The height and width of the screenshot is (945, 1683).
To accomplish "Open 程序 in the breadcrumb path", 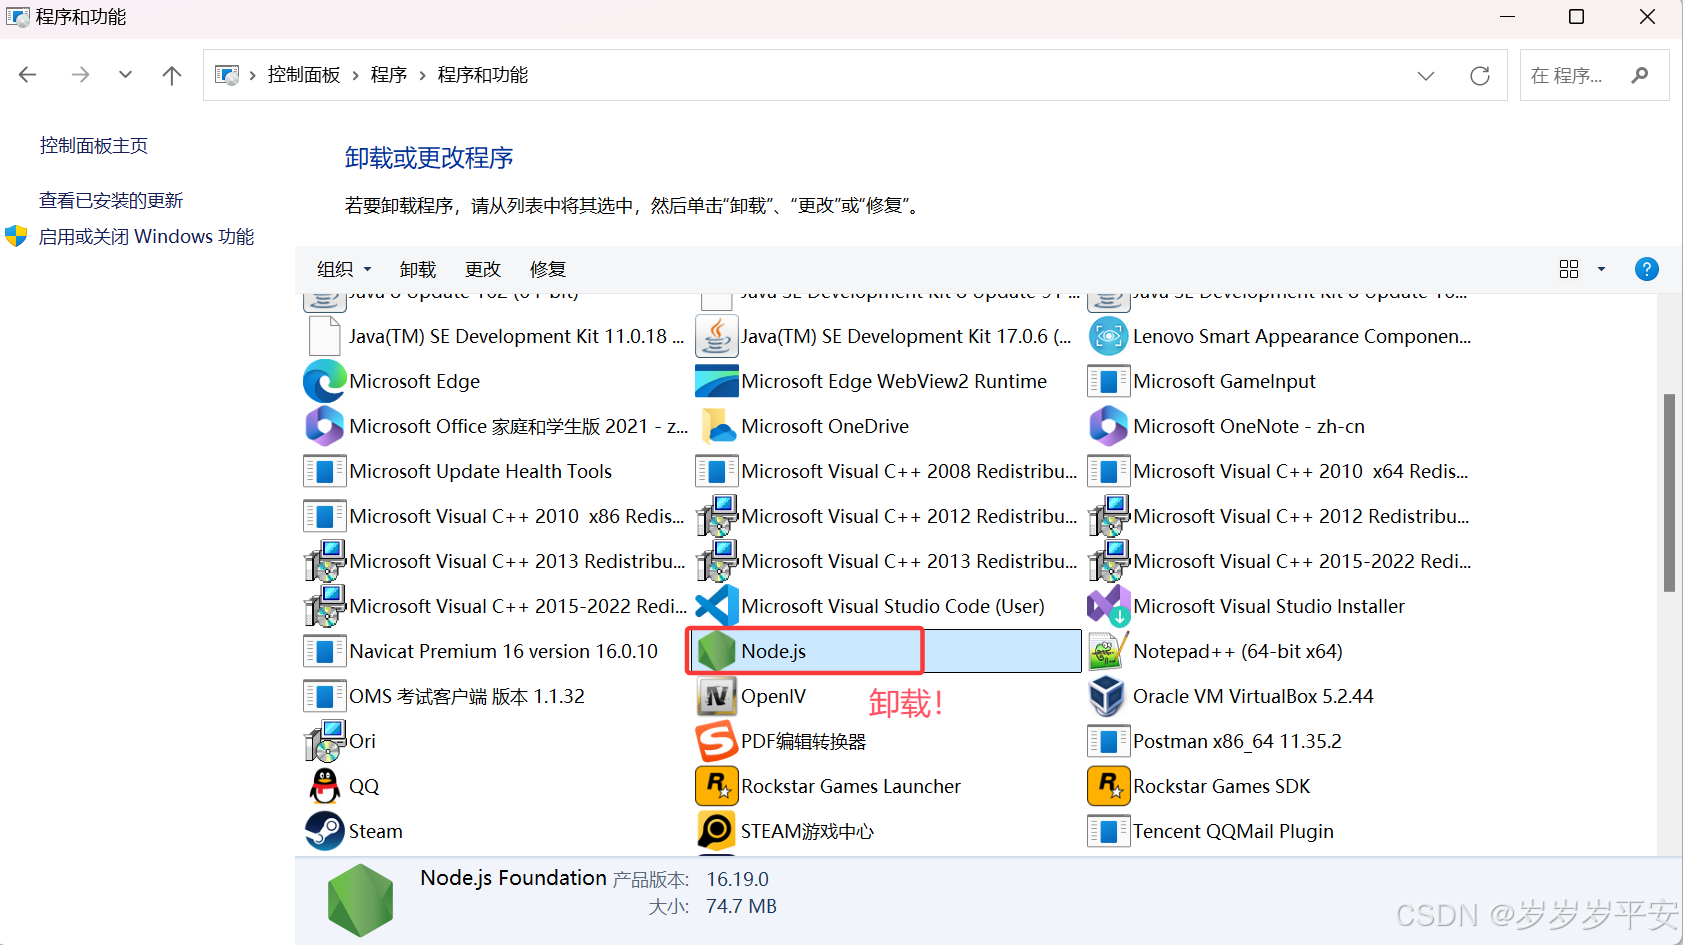I will pyautogui.click(x=389, y=75).
